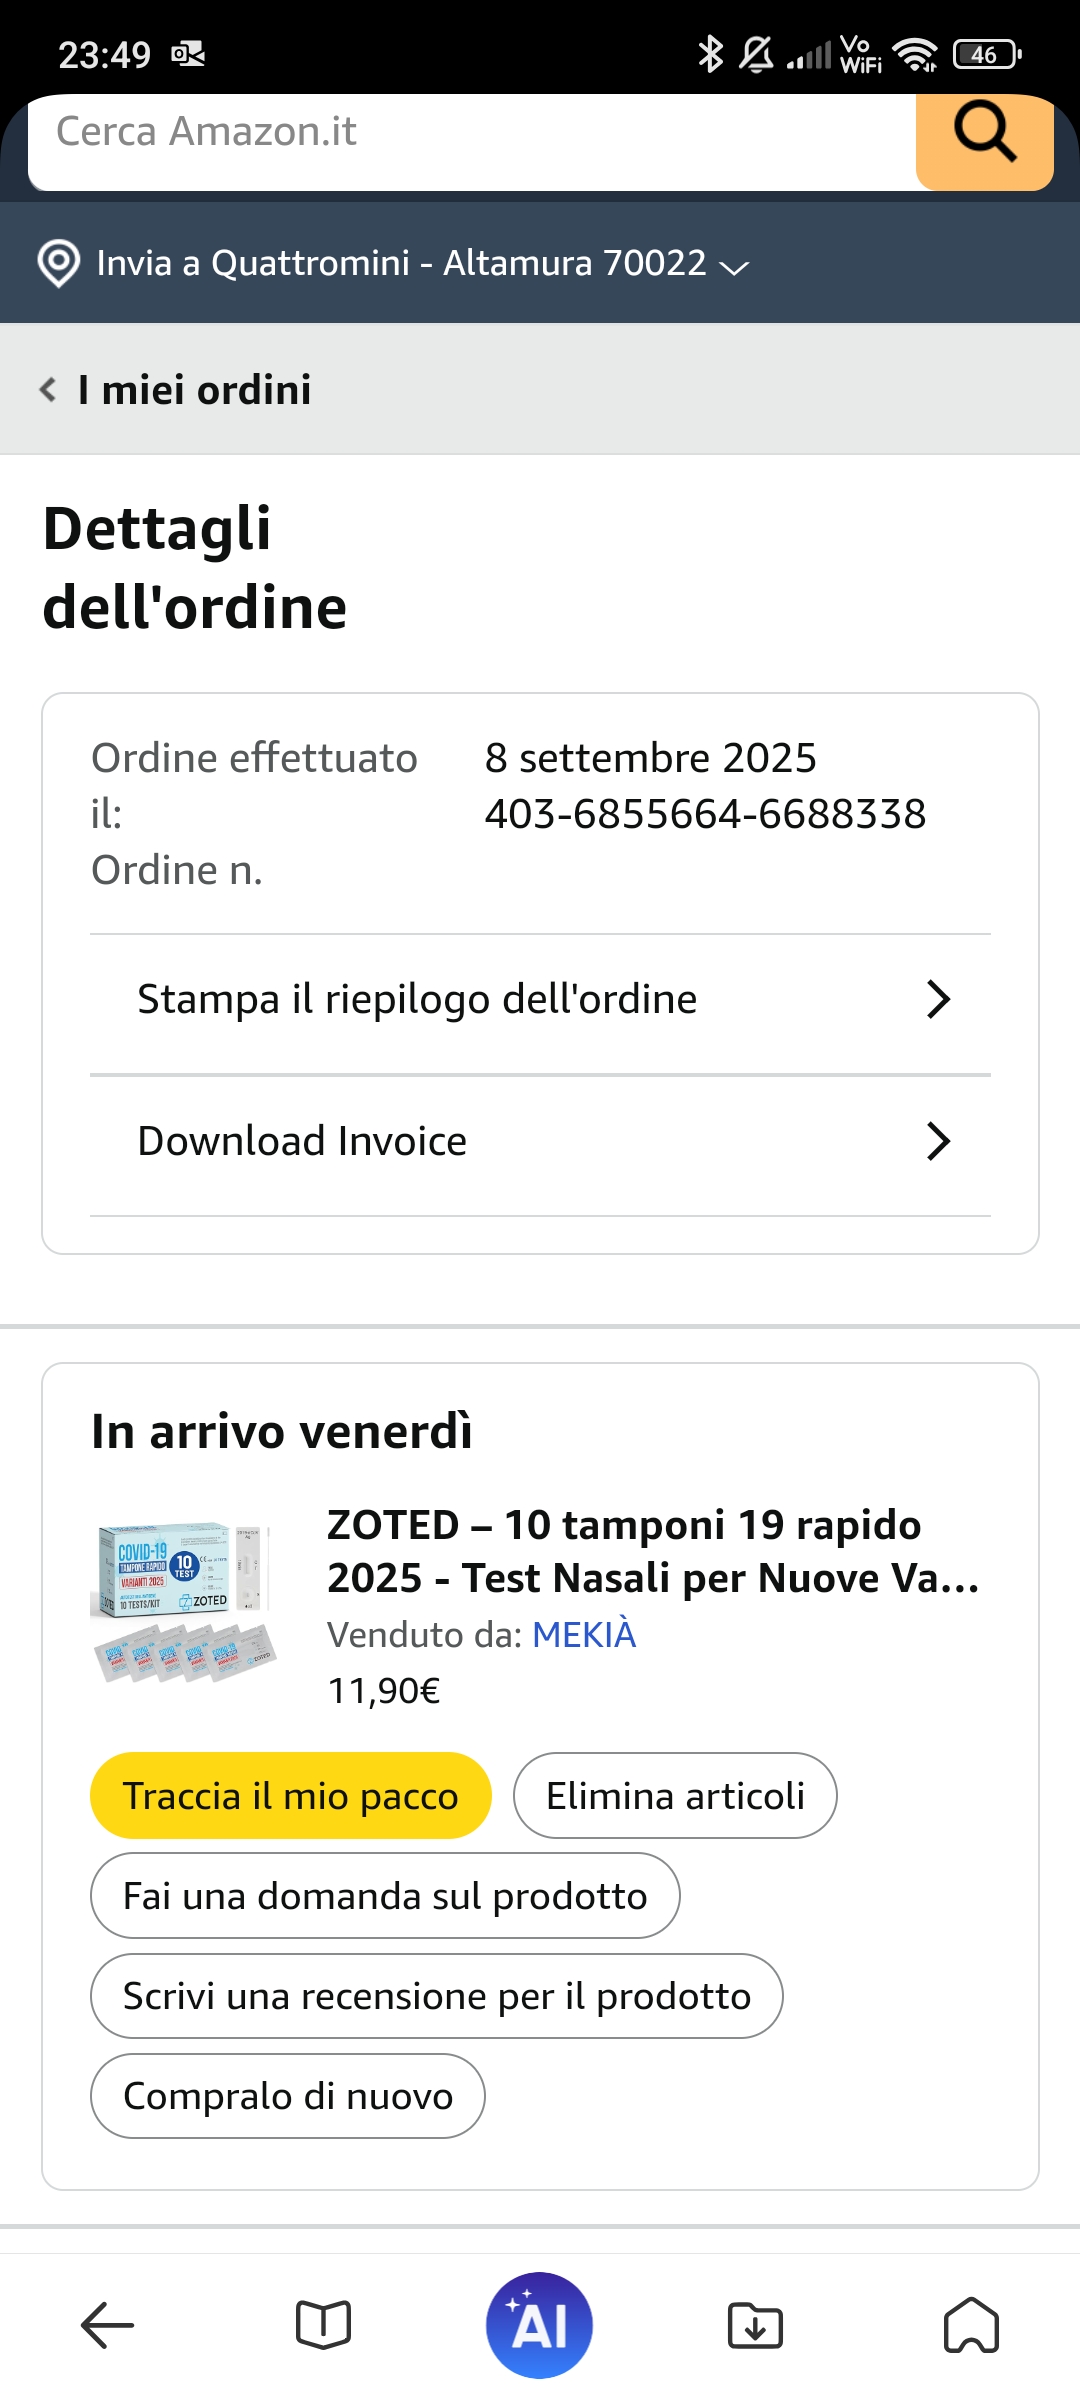This screenshot has height=2400, width=1080.
Task: Tap Scrivi una recensione per il prodotto
Action: 436,1996
